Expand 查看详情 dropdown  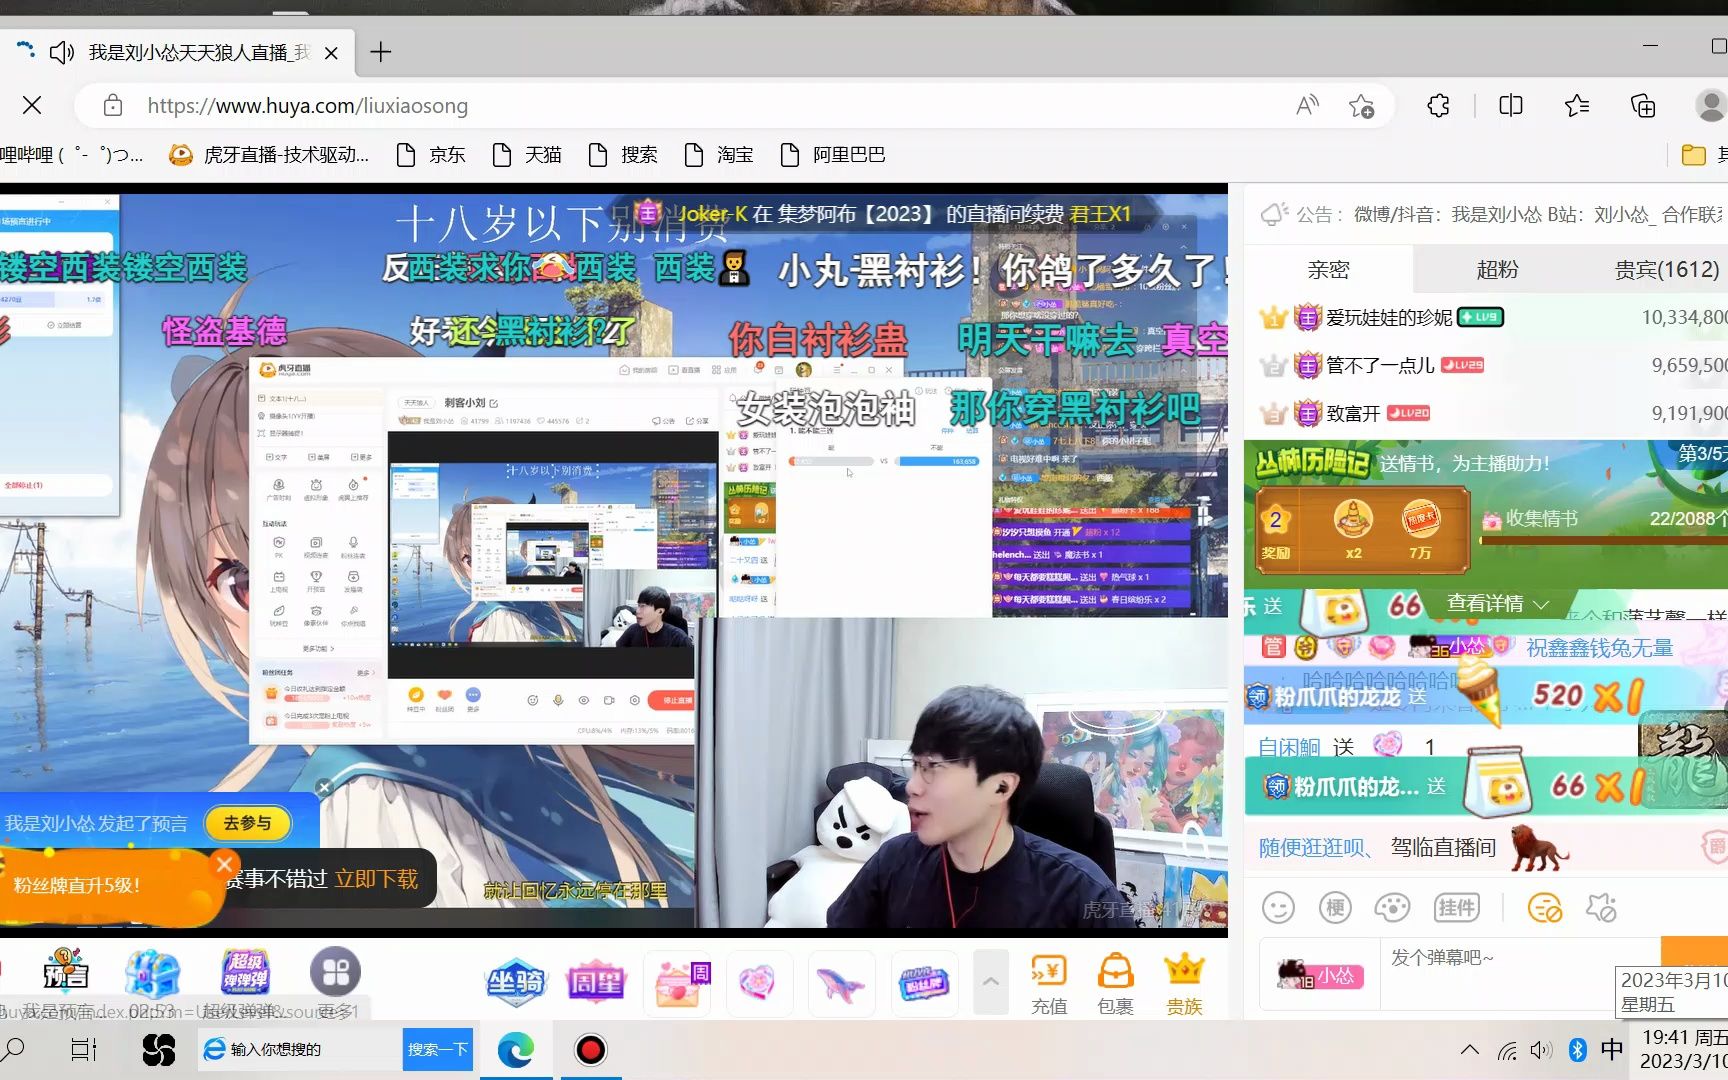[1497, 604]
